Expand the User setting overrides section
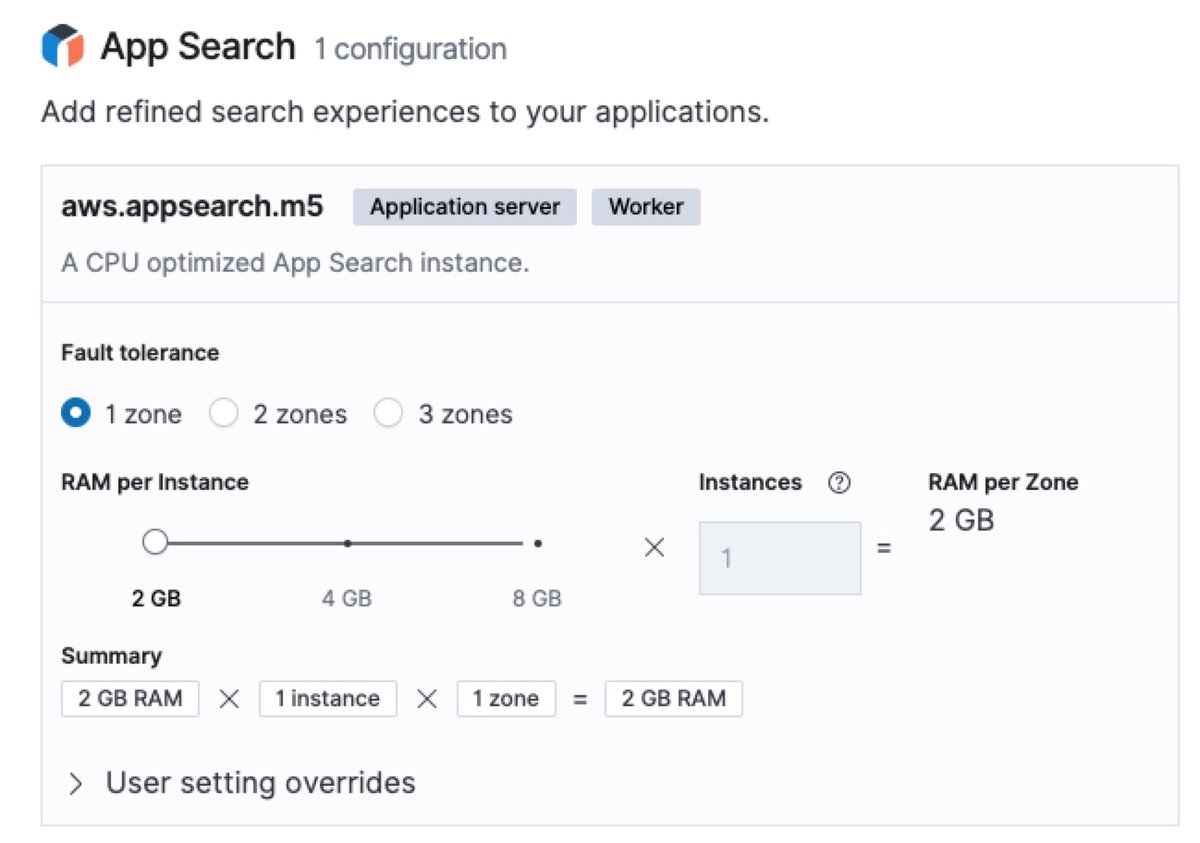Viewport: 1200px width, 843px height. (x=260, y=782)
